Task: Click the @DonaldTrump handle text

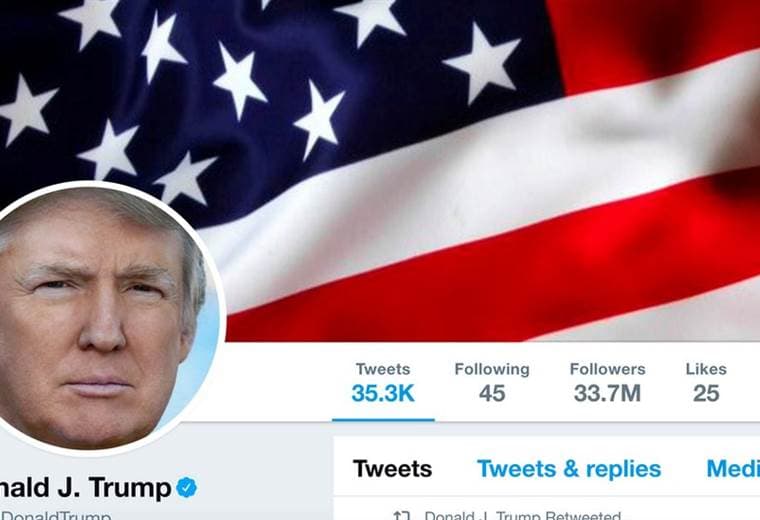Action: point(56,516)
